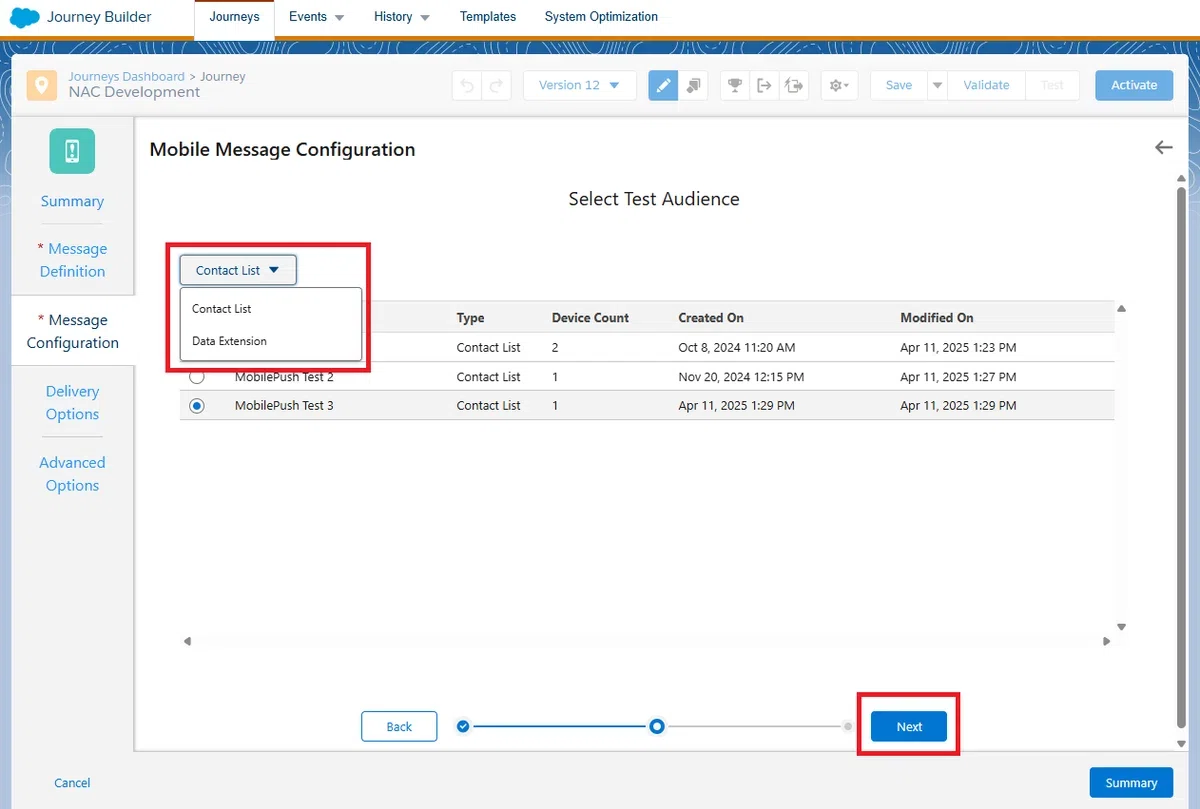The image size is (1200, 809).
Task: Expand the History menu arrow
Action: (425, 18)
